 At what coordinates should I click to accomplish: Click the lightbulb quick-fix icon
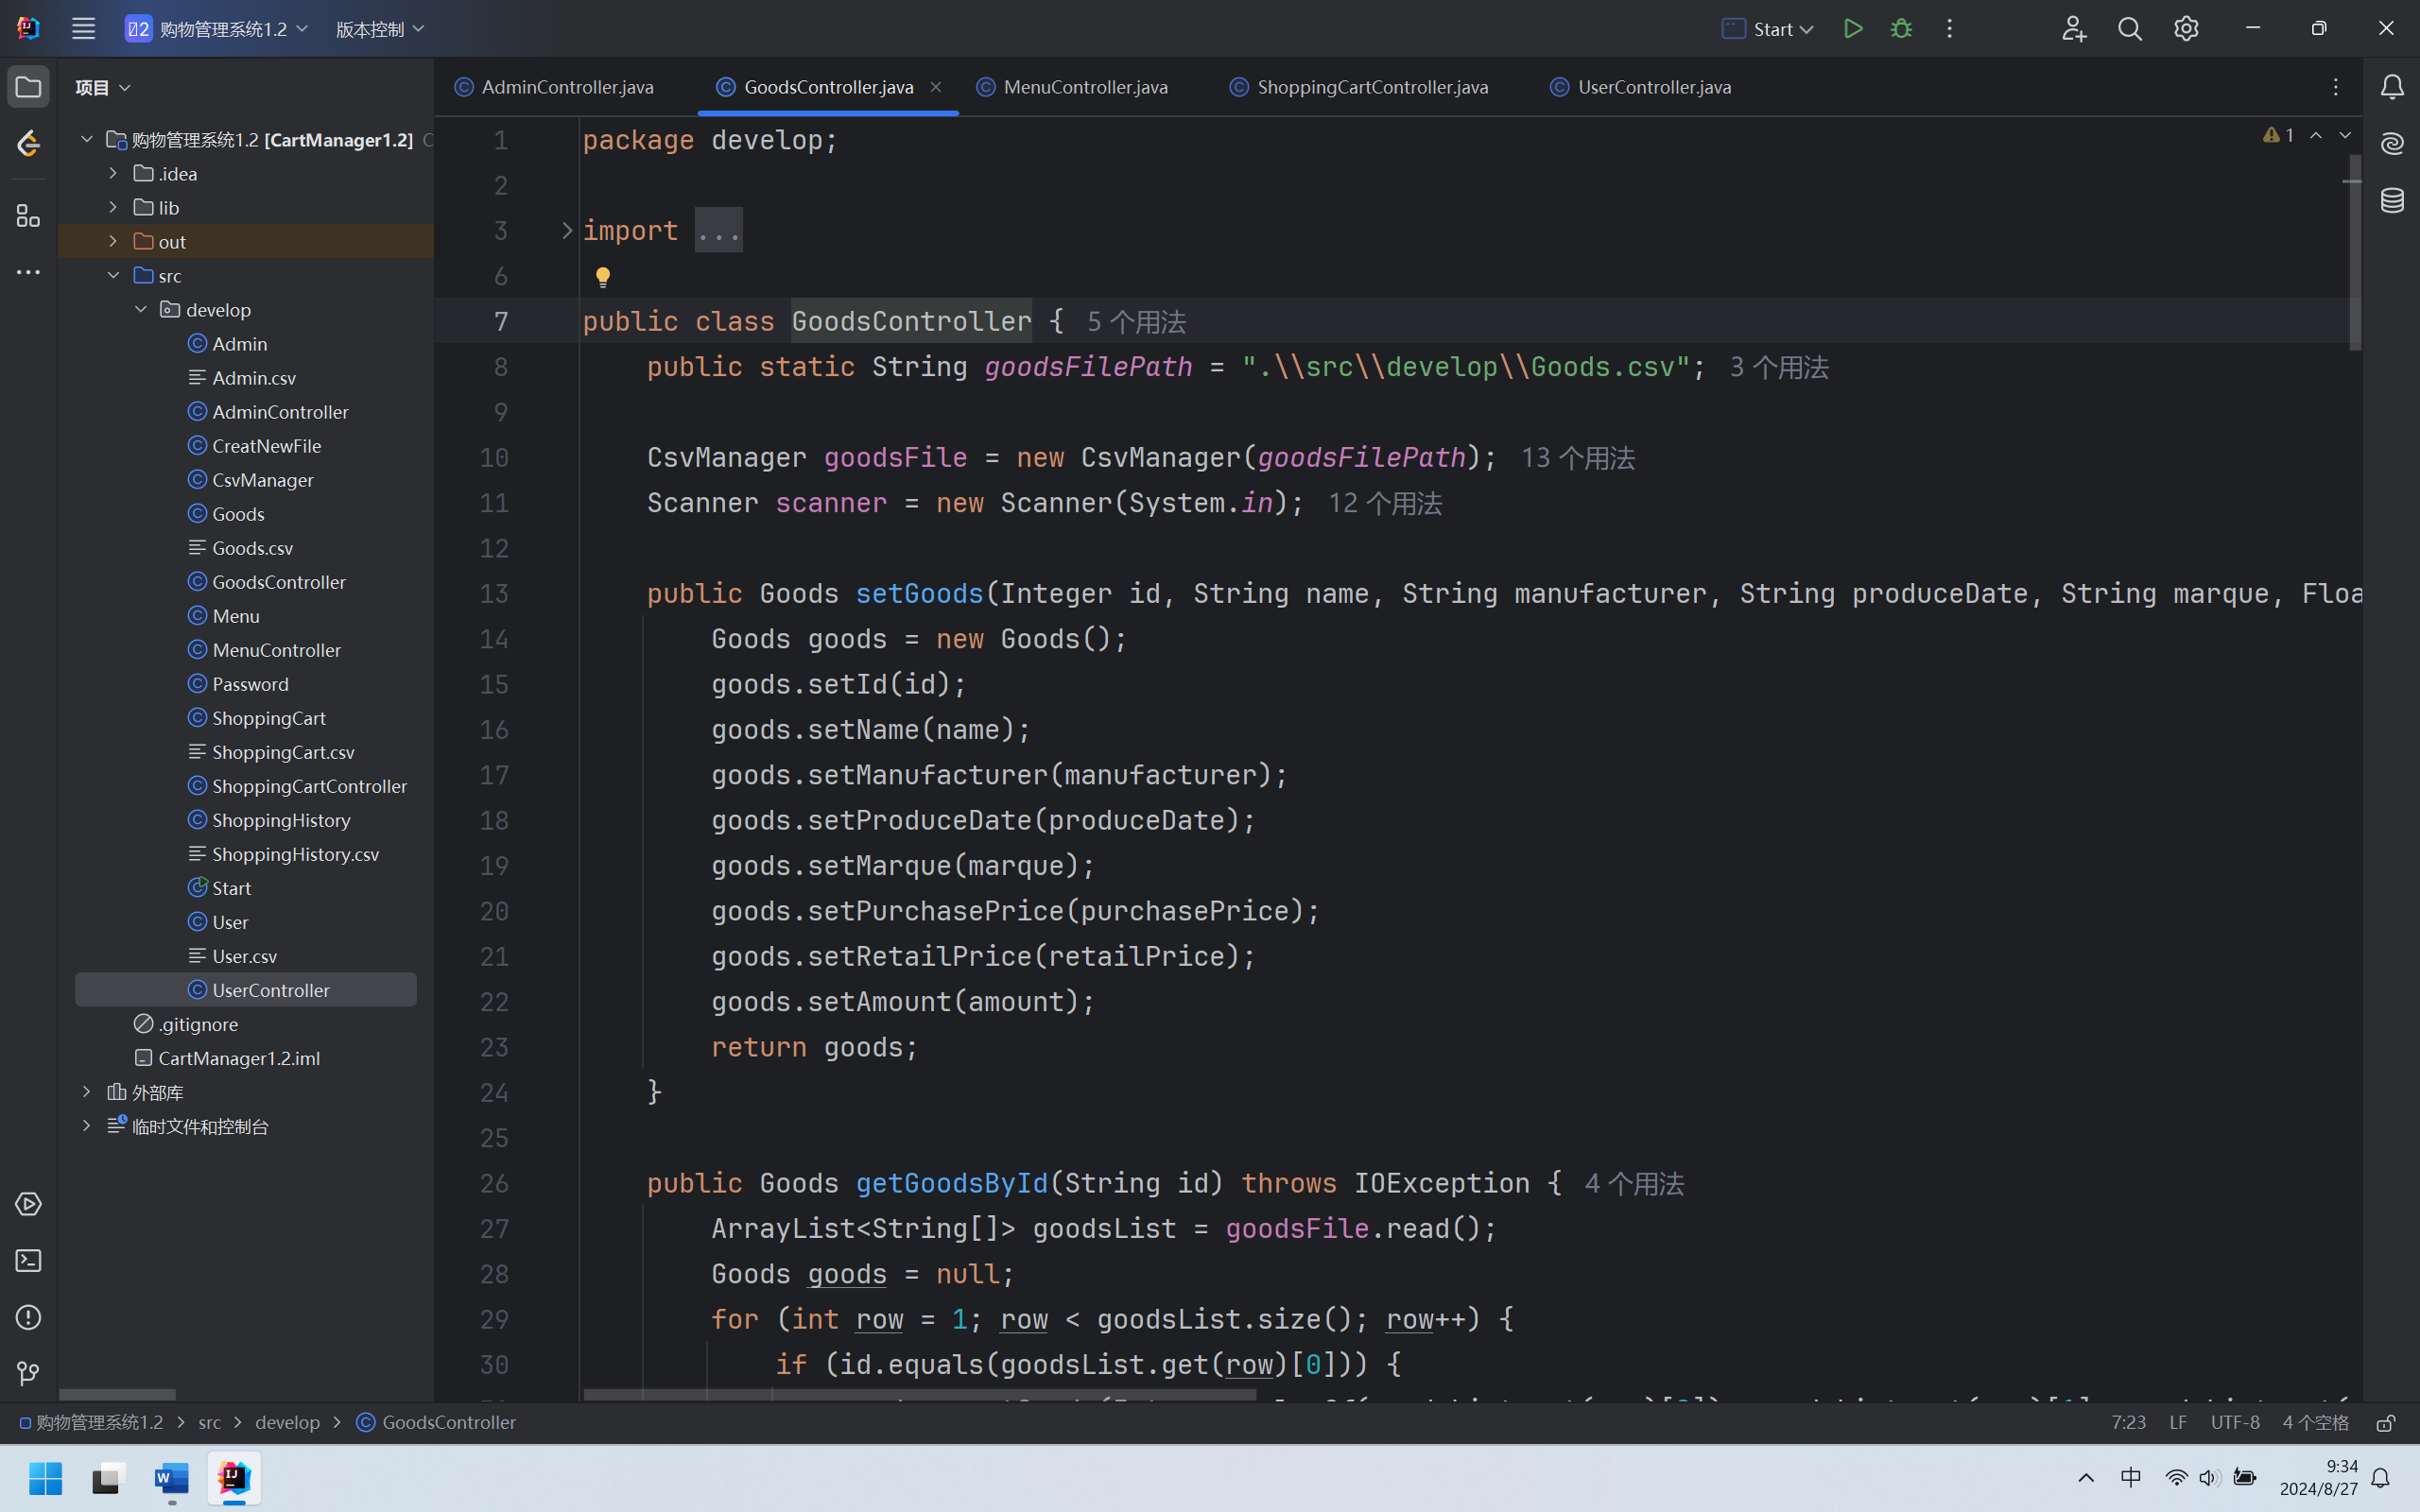pos(603,277)
